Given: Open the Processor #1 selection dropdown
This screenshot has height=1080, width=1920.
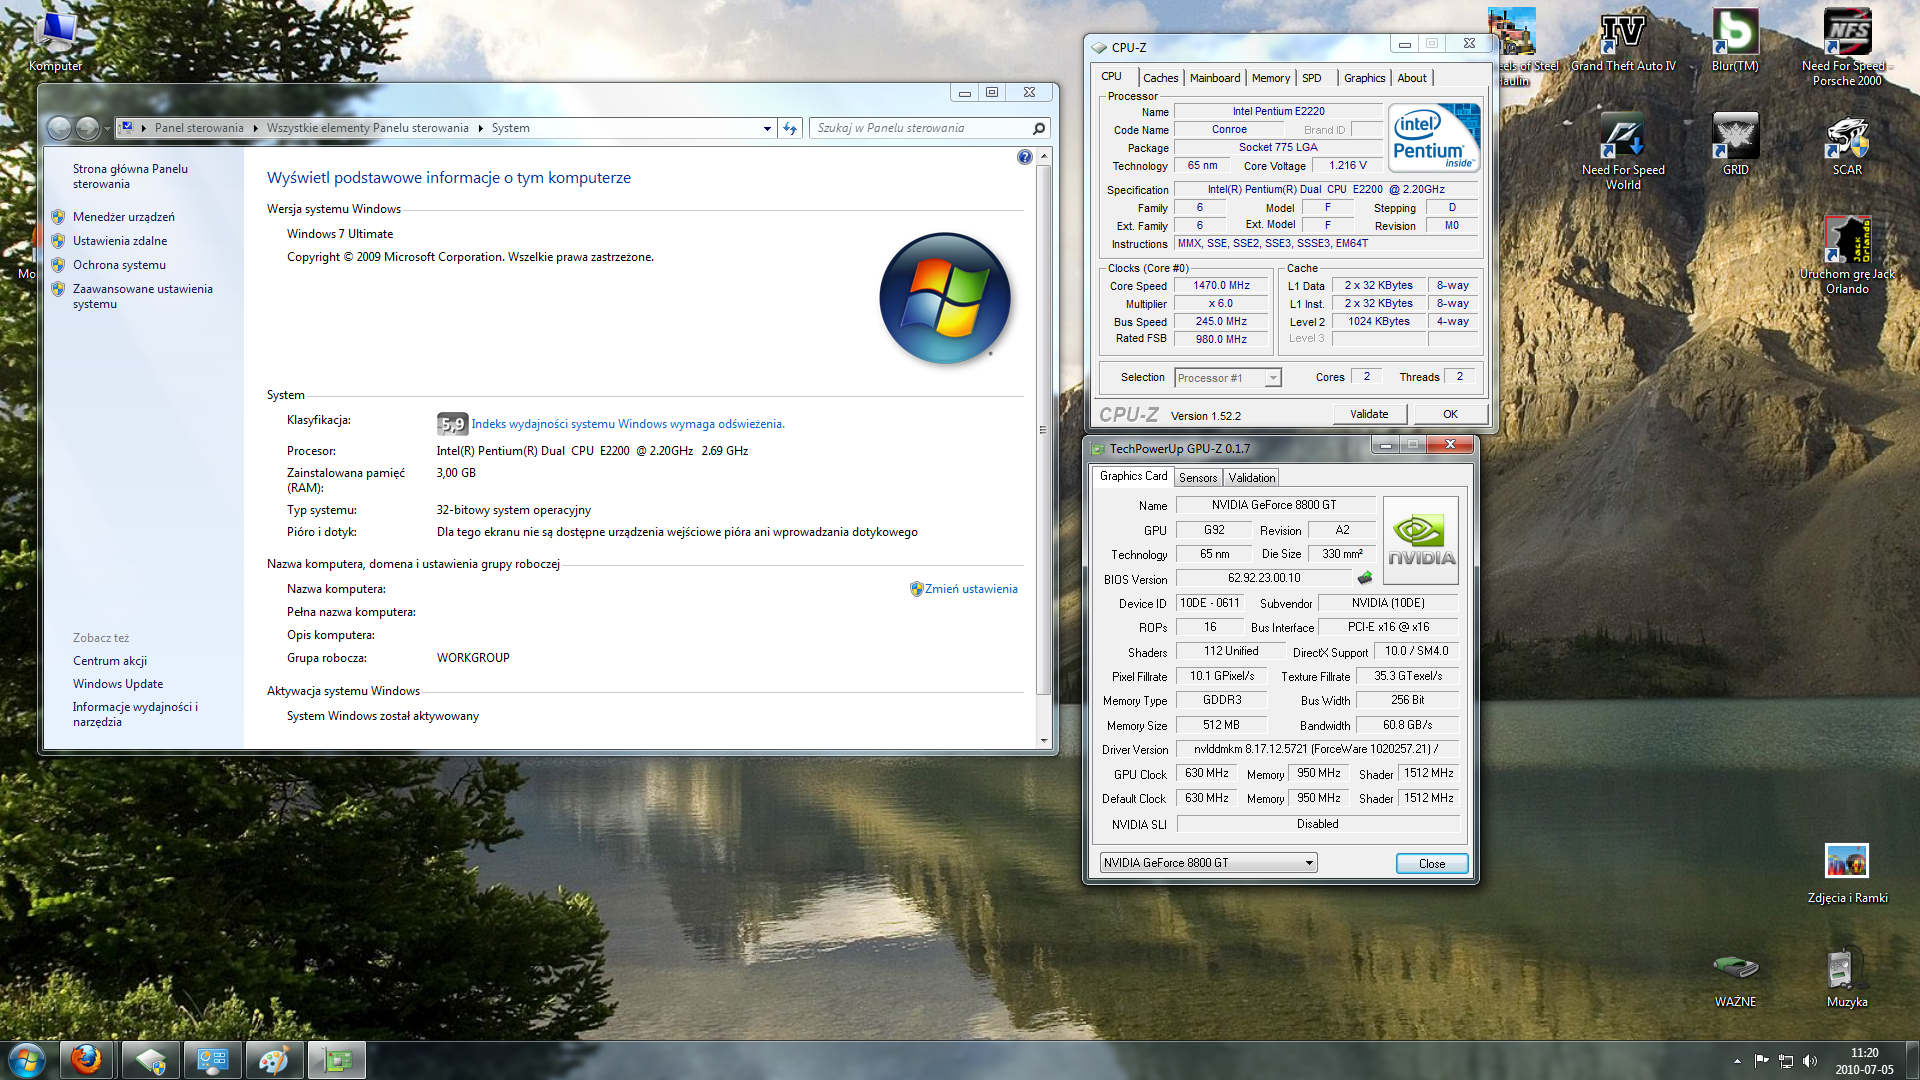Looking at the screenshot, I should click(1227, 378).
